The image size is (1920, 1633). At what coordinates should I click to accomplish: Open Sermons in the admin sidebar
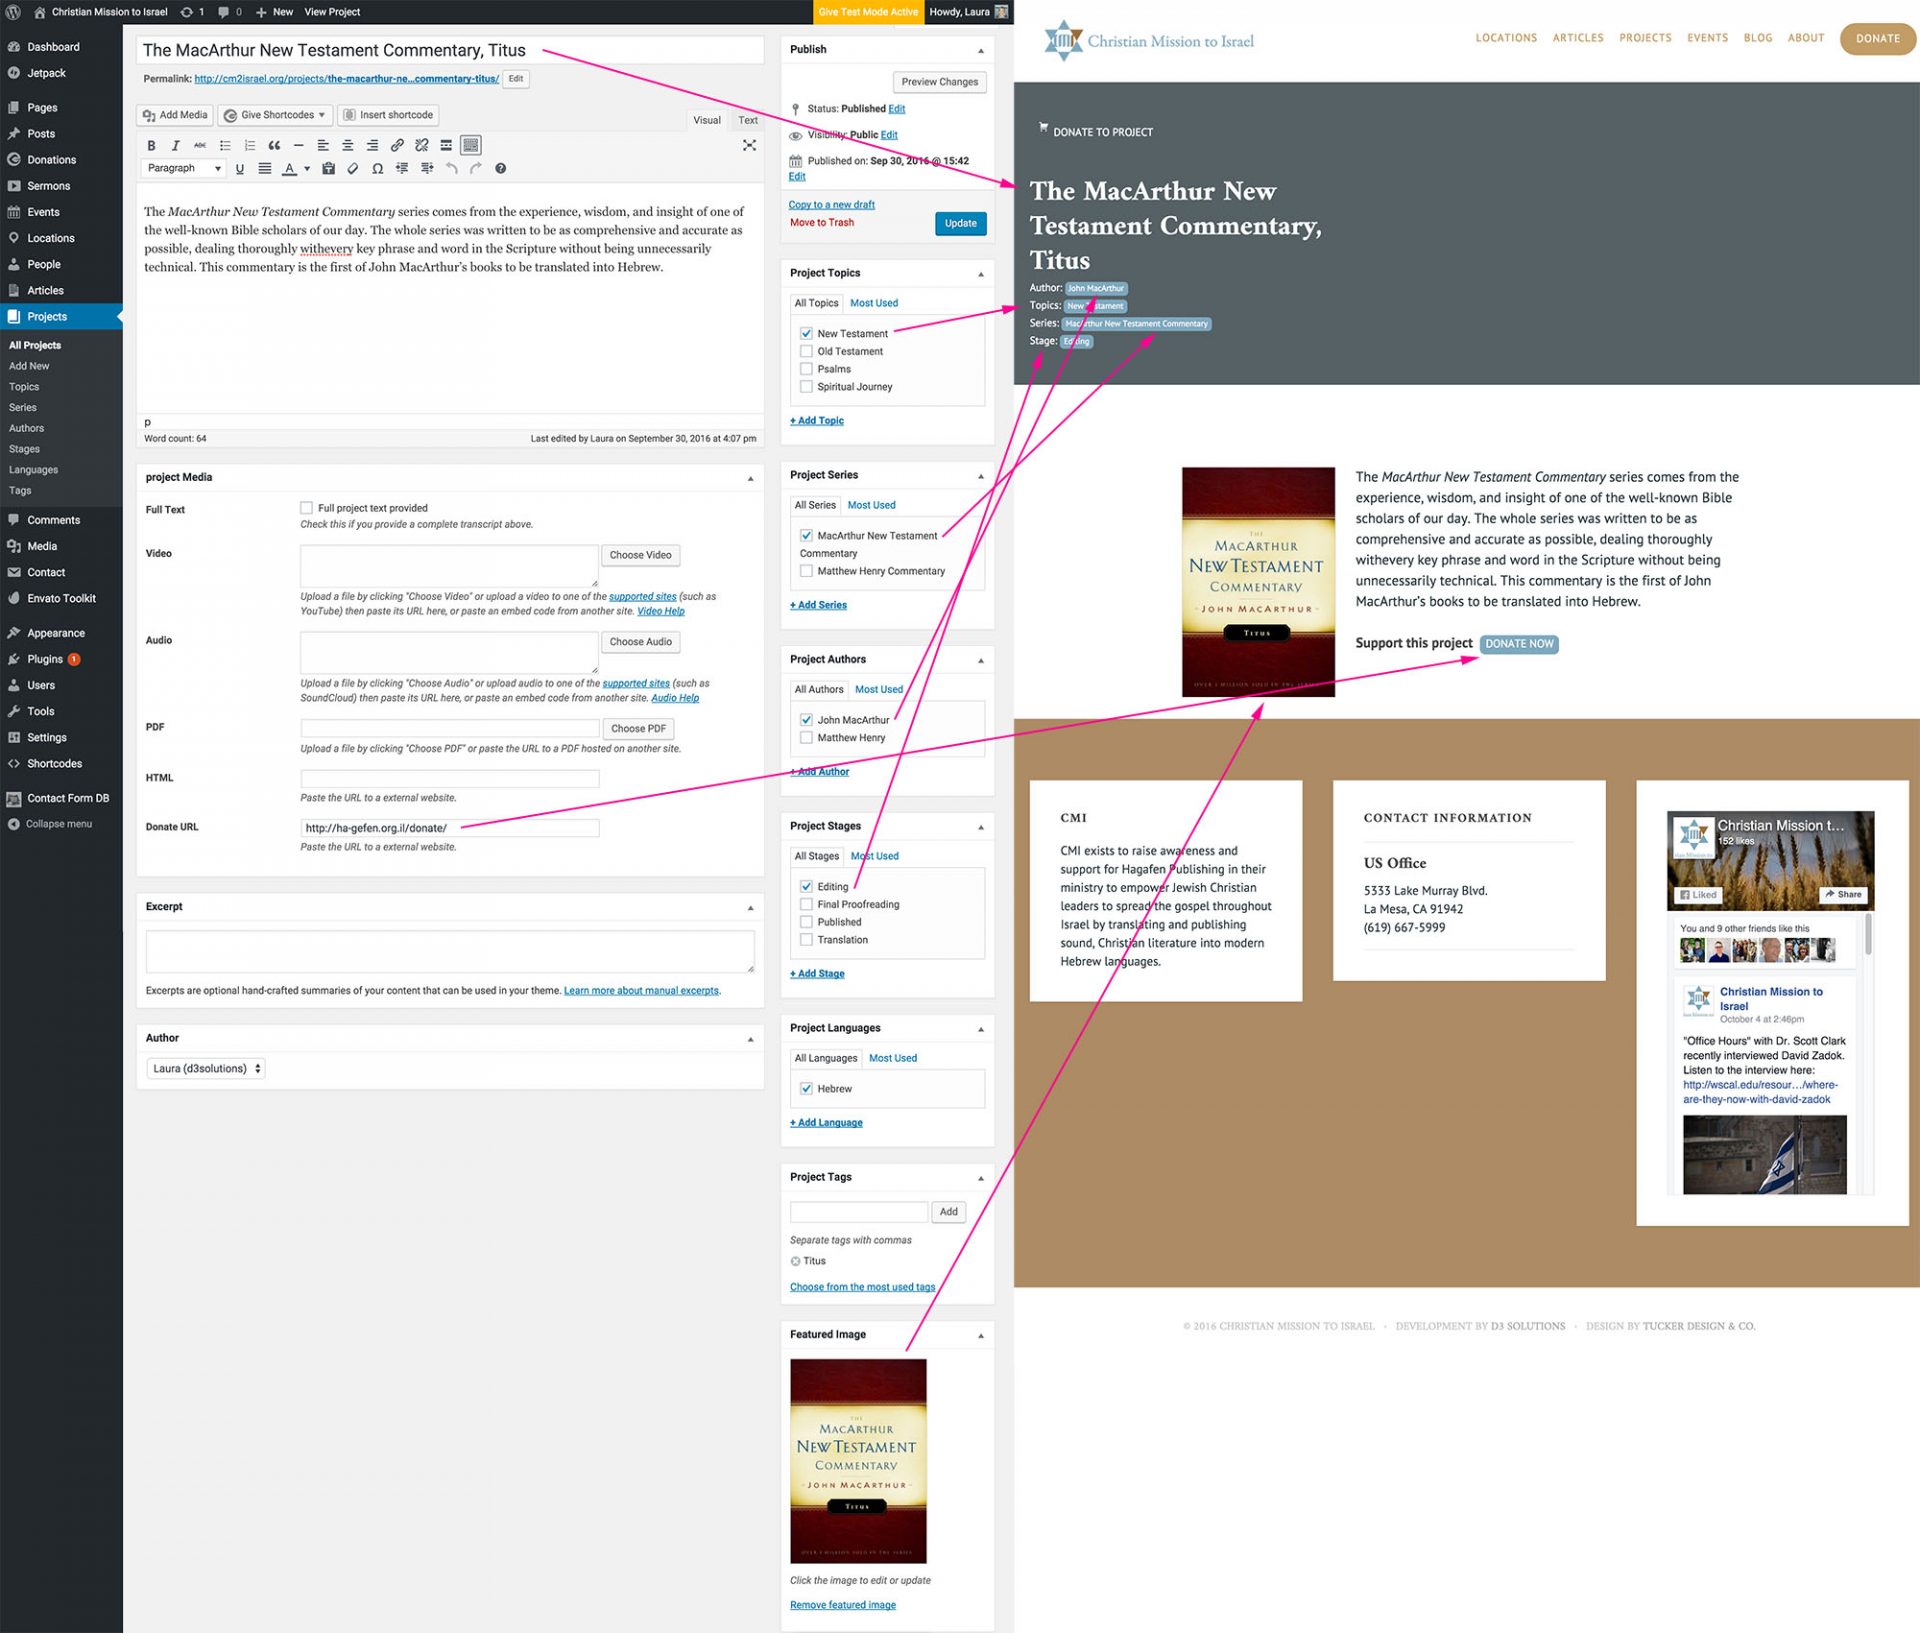[49, 186]
